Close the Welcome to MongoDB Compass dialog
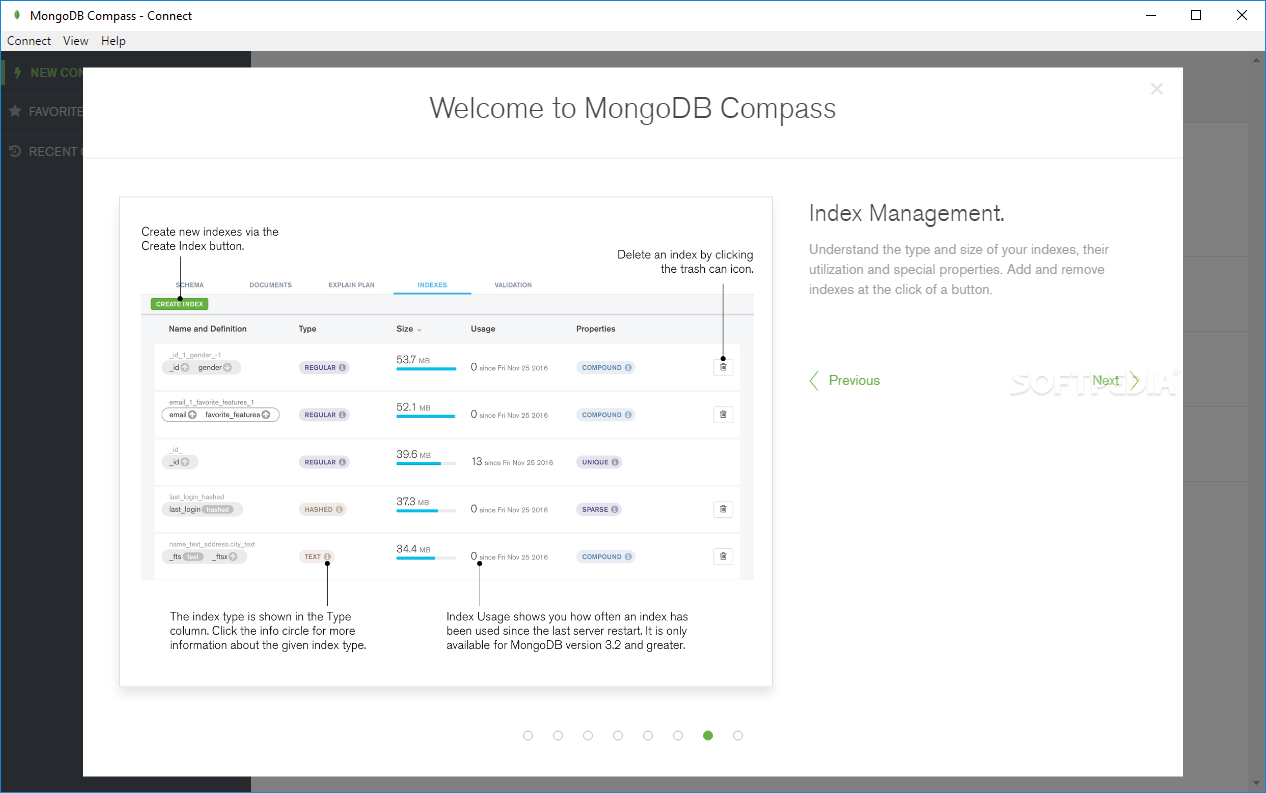 click(x=1157, y=89)
